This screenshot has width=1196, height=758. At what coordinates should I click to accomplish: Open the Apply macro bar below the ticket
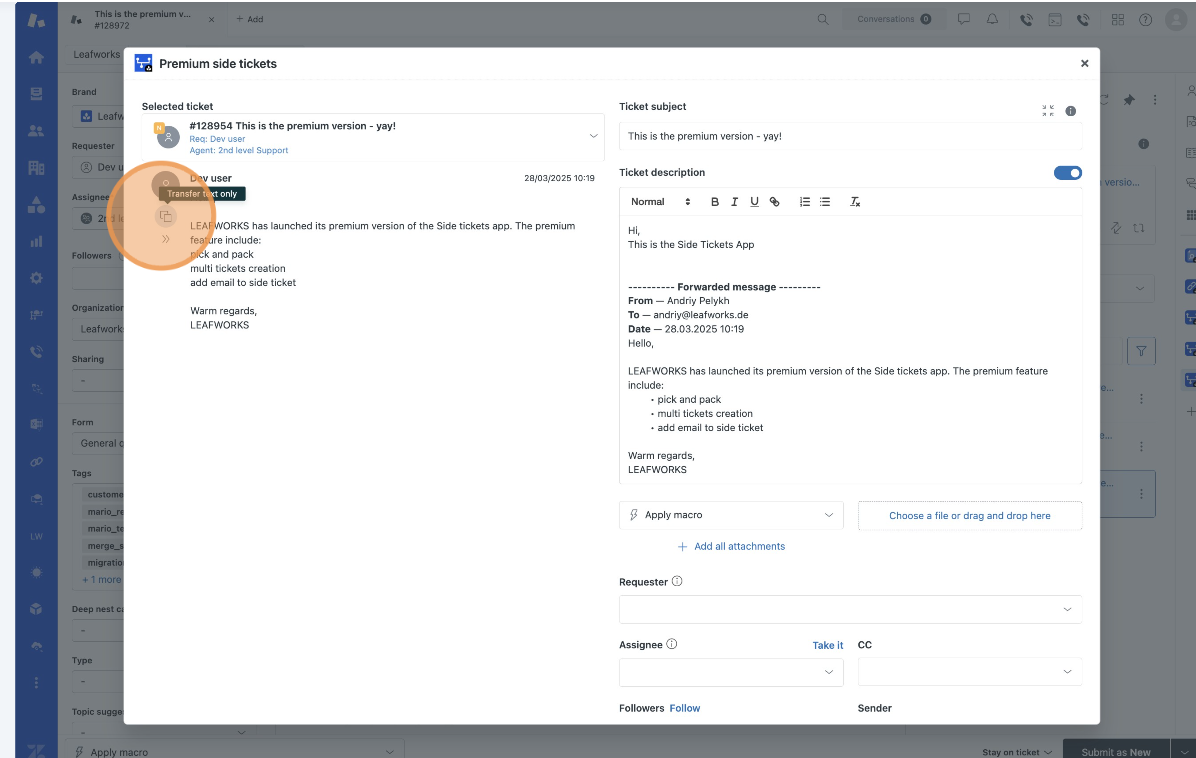point(234,752)
